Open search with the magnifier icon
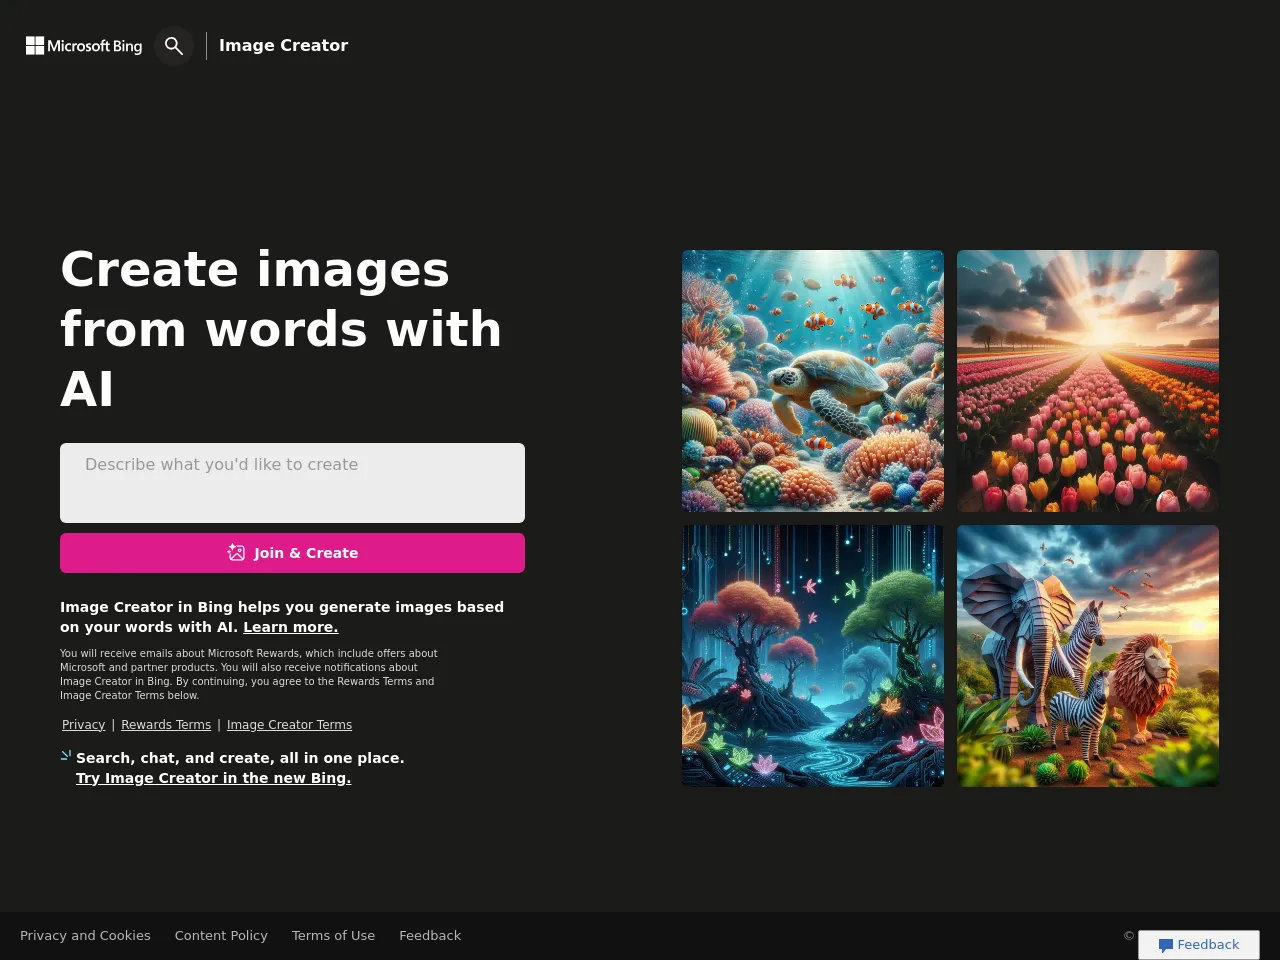Viewport: 1280px width, 960px height. (174, 46)
